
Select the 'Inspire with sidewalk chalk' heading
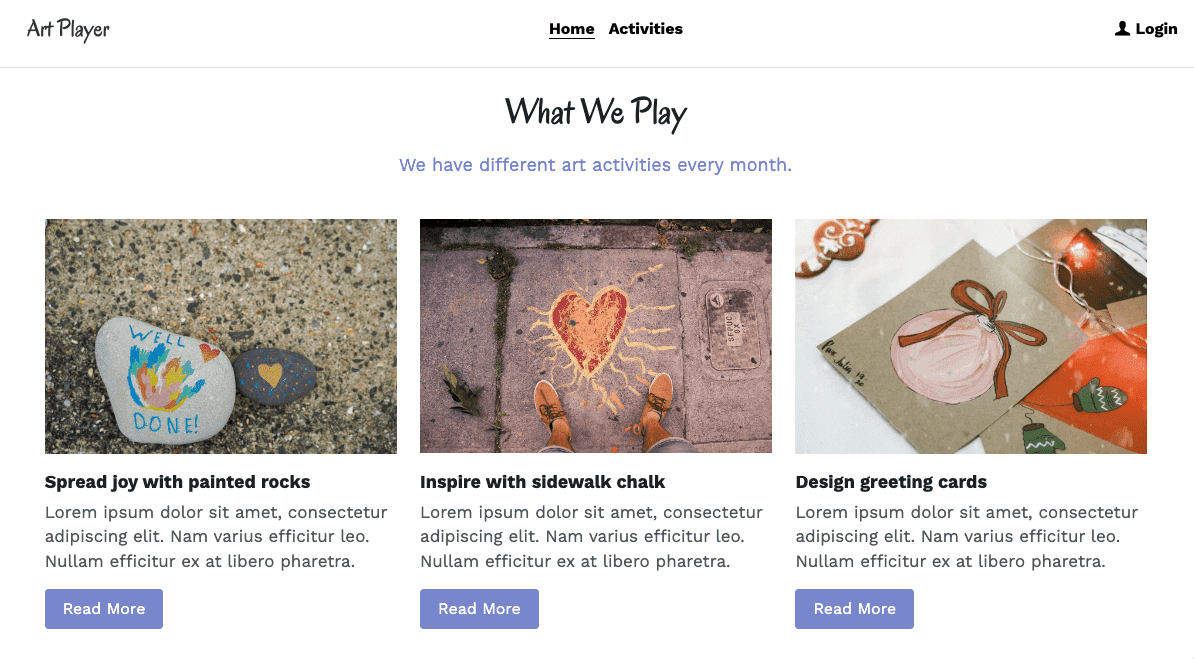pos(542,482)
